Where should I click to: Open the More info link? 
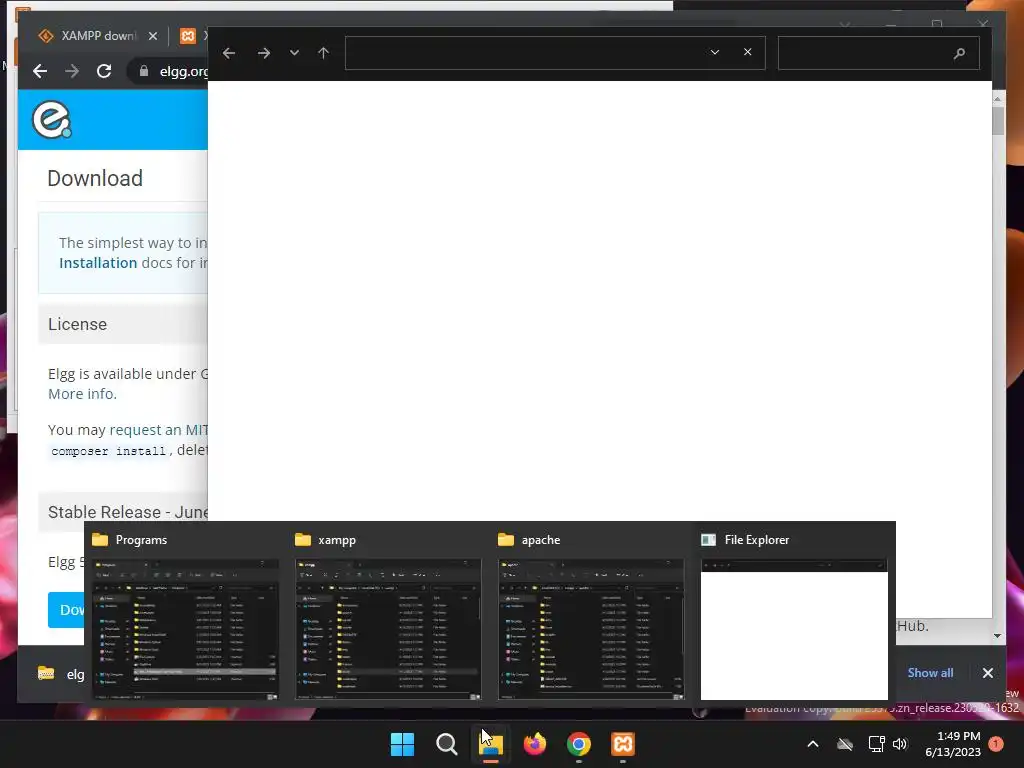coord(82,394)
